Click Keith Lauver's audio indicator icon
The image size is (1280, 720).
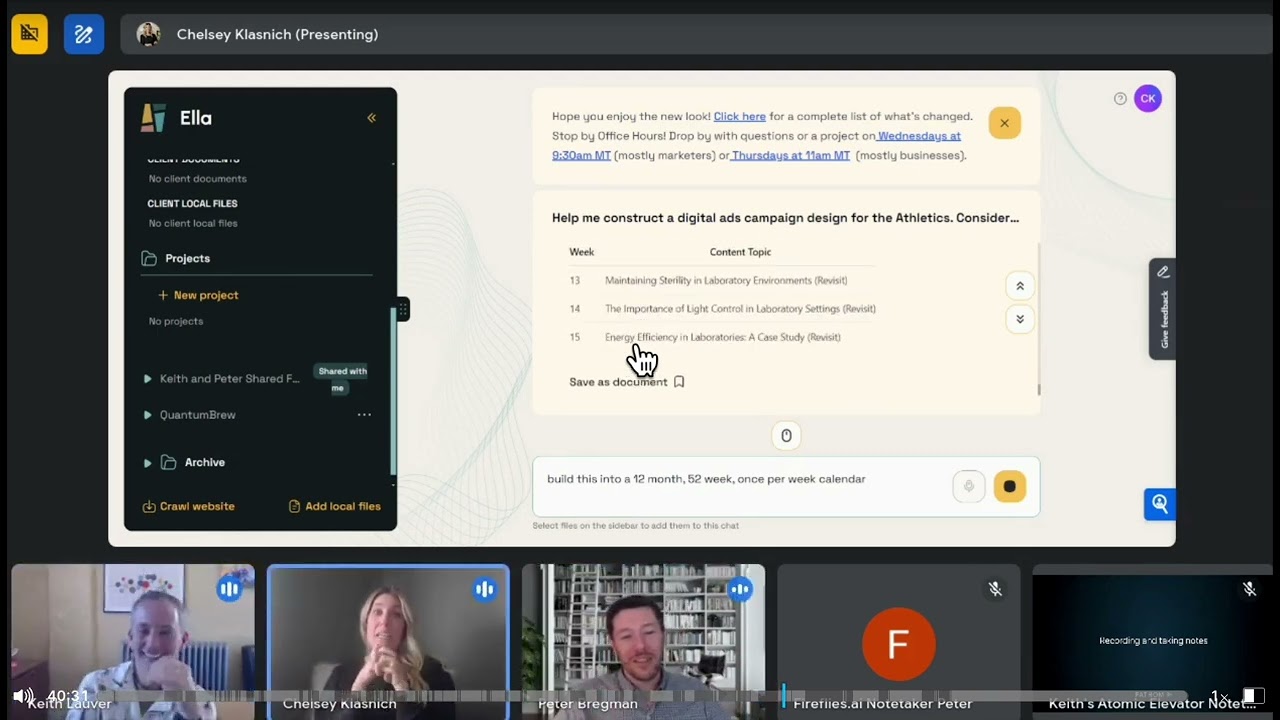pos(229,589)
